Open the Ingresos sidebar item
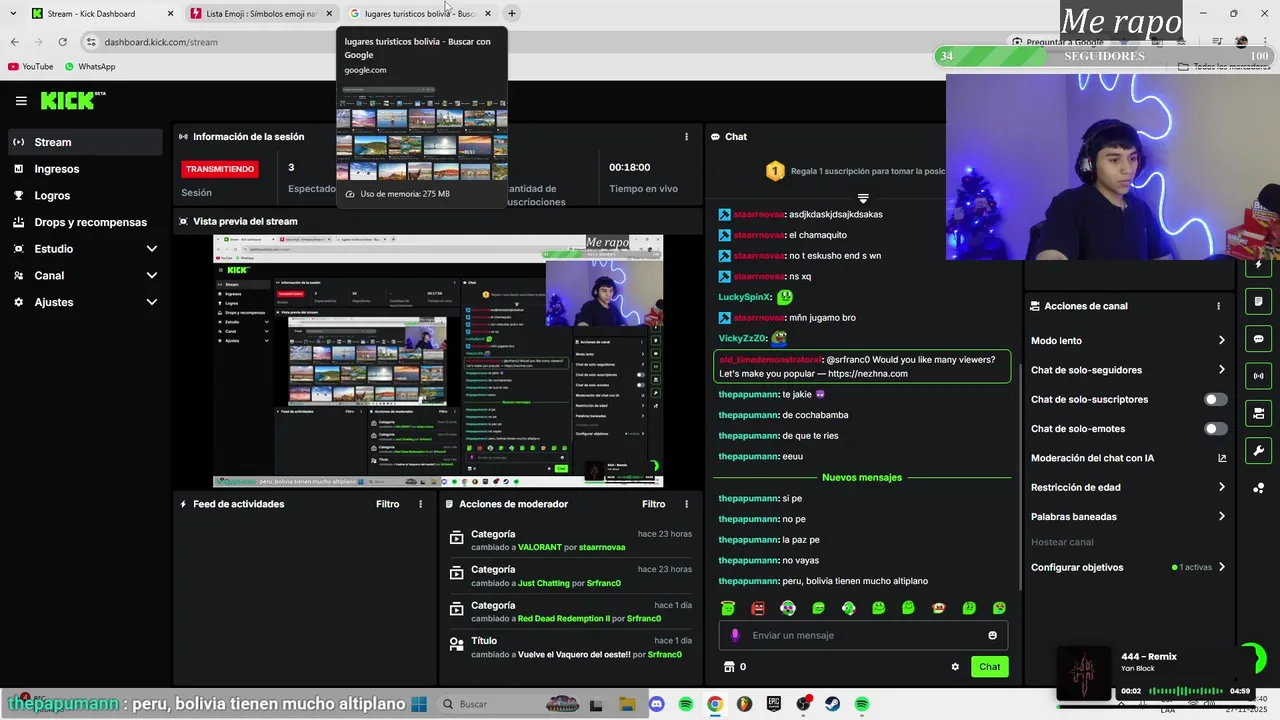This screenshot has height=720, width=1280. click(83, 169)
